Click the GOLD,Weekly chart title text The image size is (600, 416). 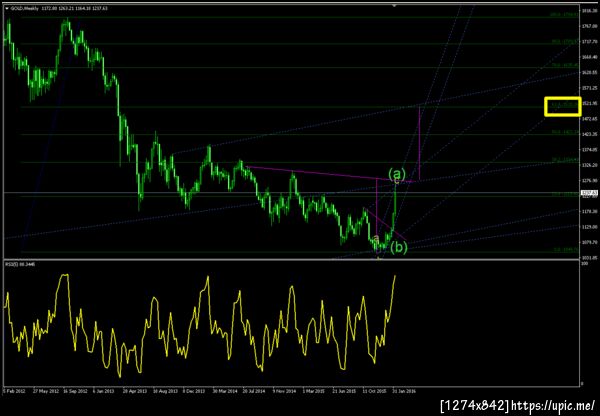click(x=24, y=8)
